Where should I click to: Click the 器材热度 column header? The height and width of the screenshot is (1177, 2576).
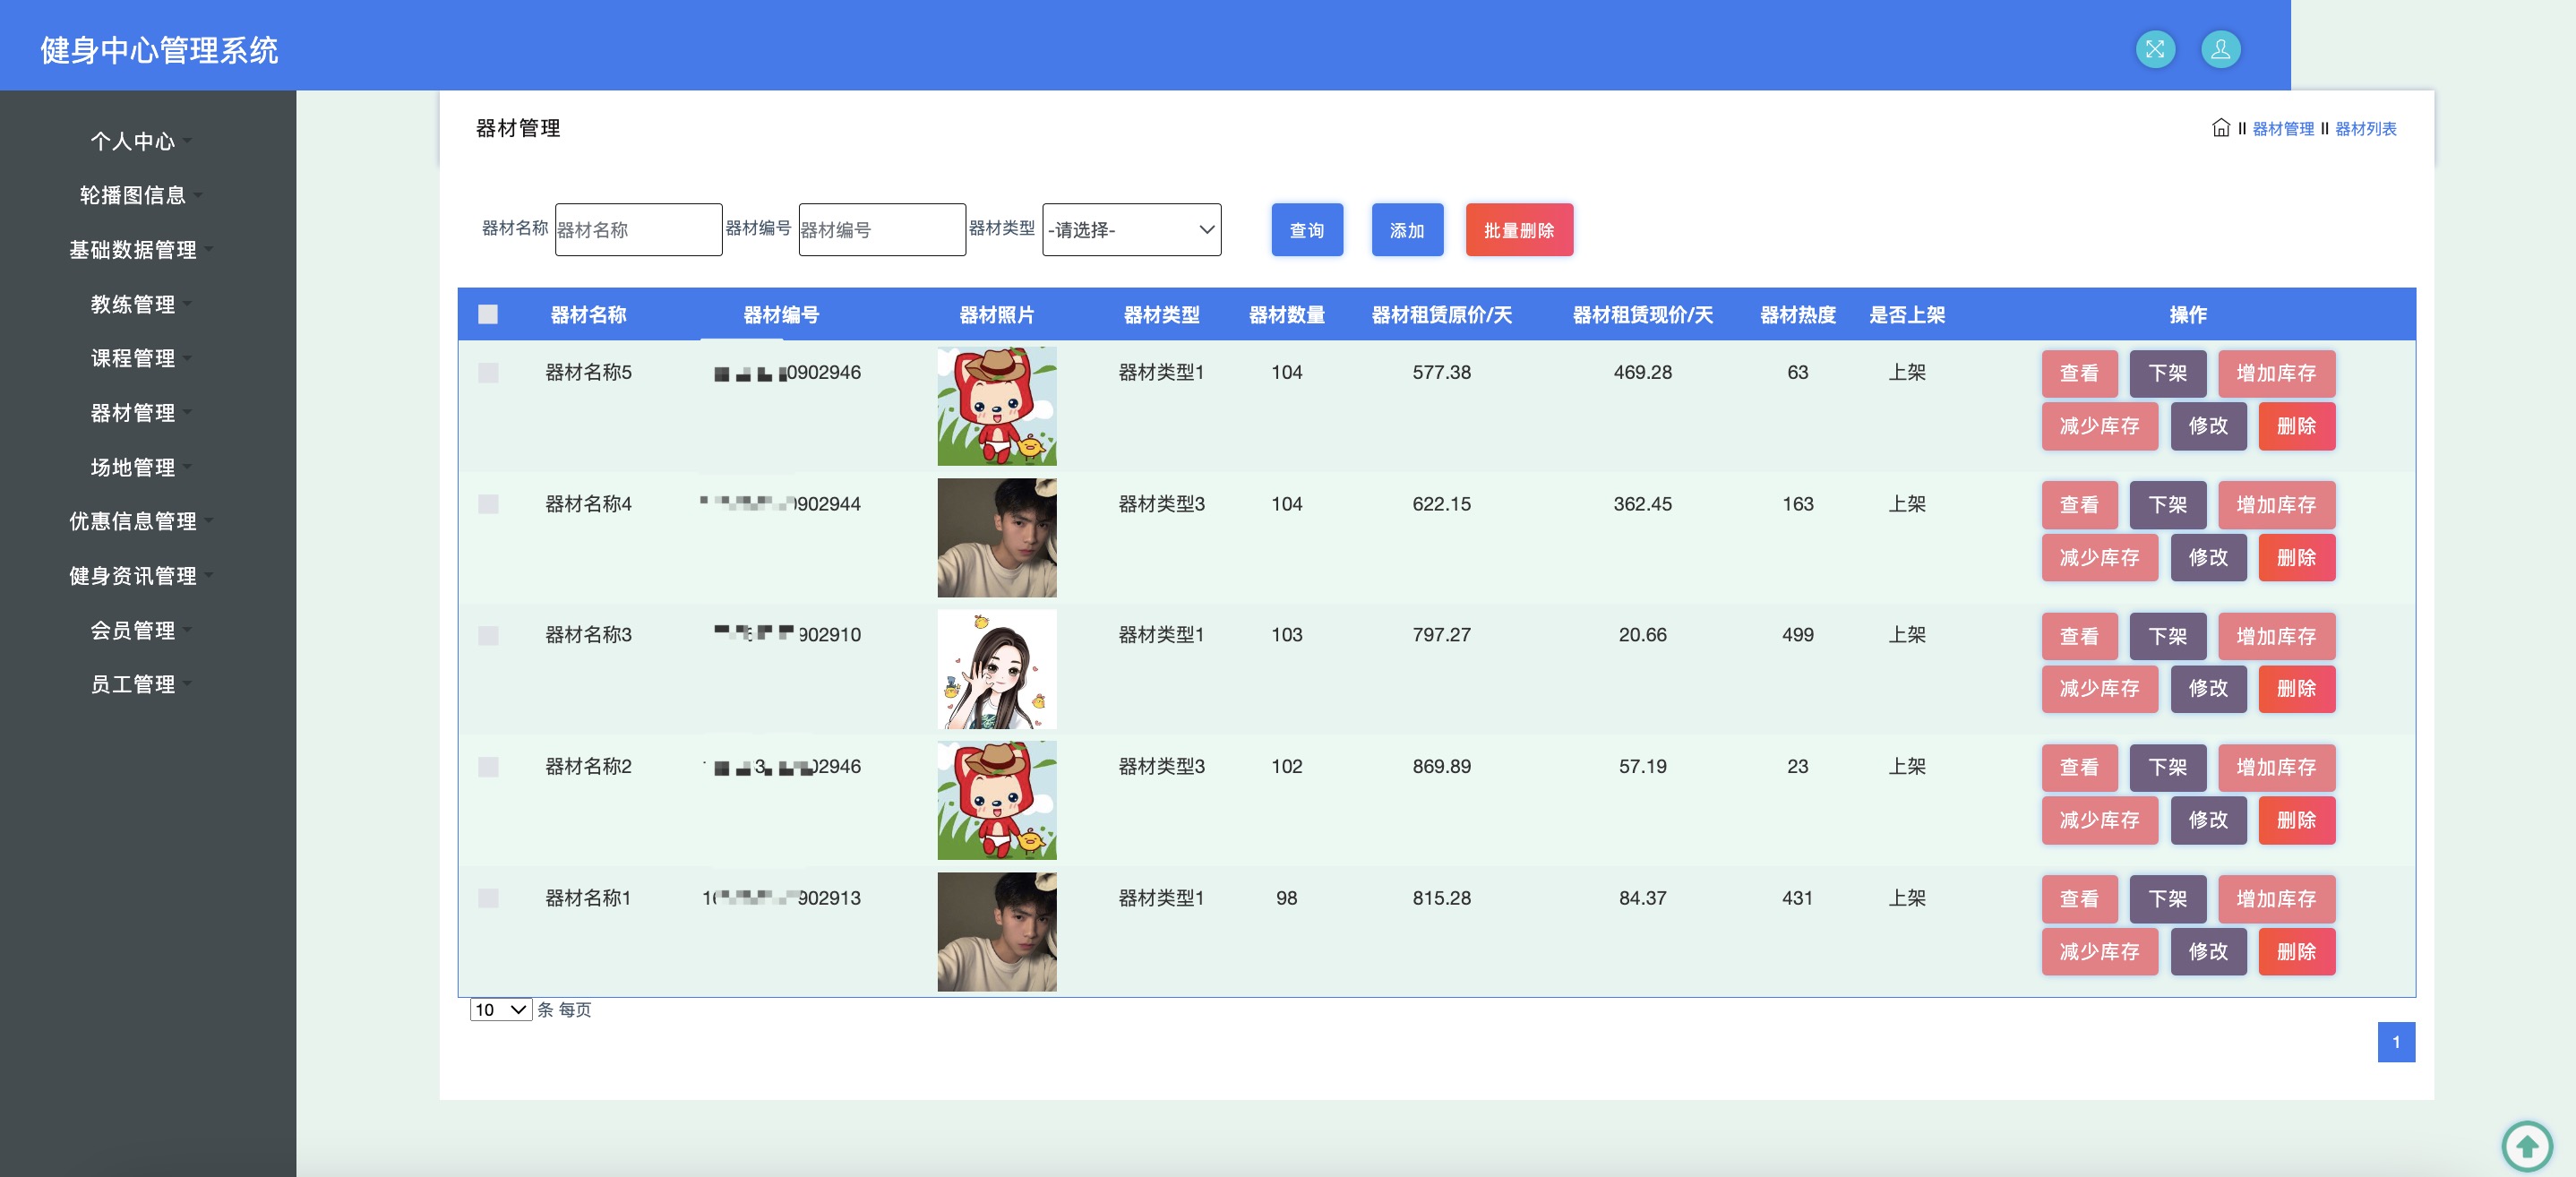tap(1797, 315)
